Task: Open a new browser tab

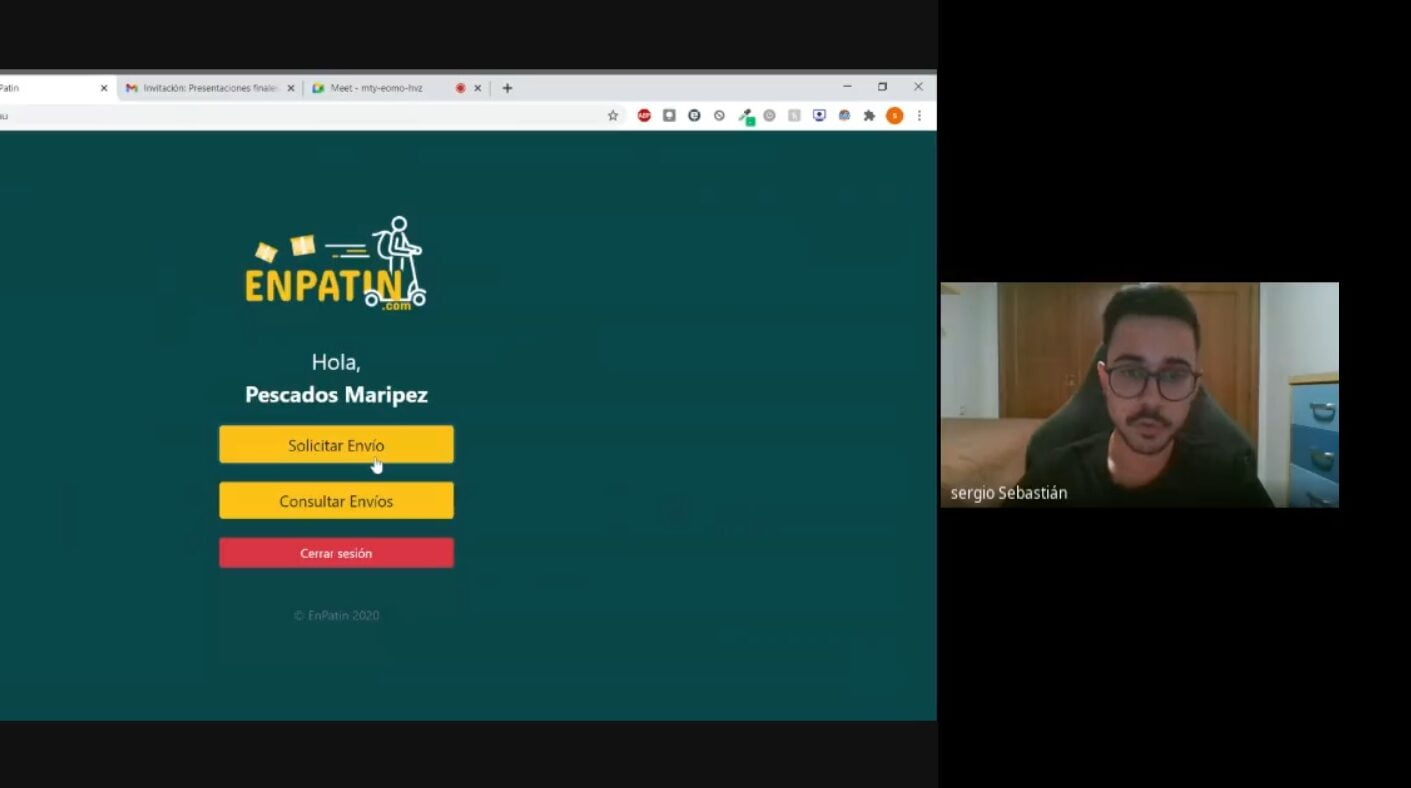Action: click(x=507, y=88)
